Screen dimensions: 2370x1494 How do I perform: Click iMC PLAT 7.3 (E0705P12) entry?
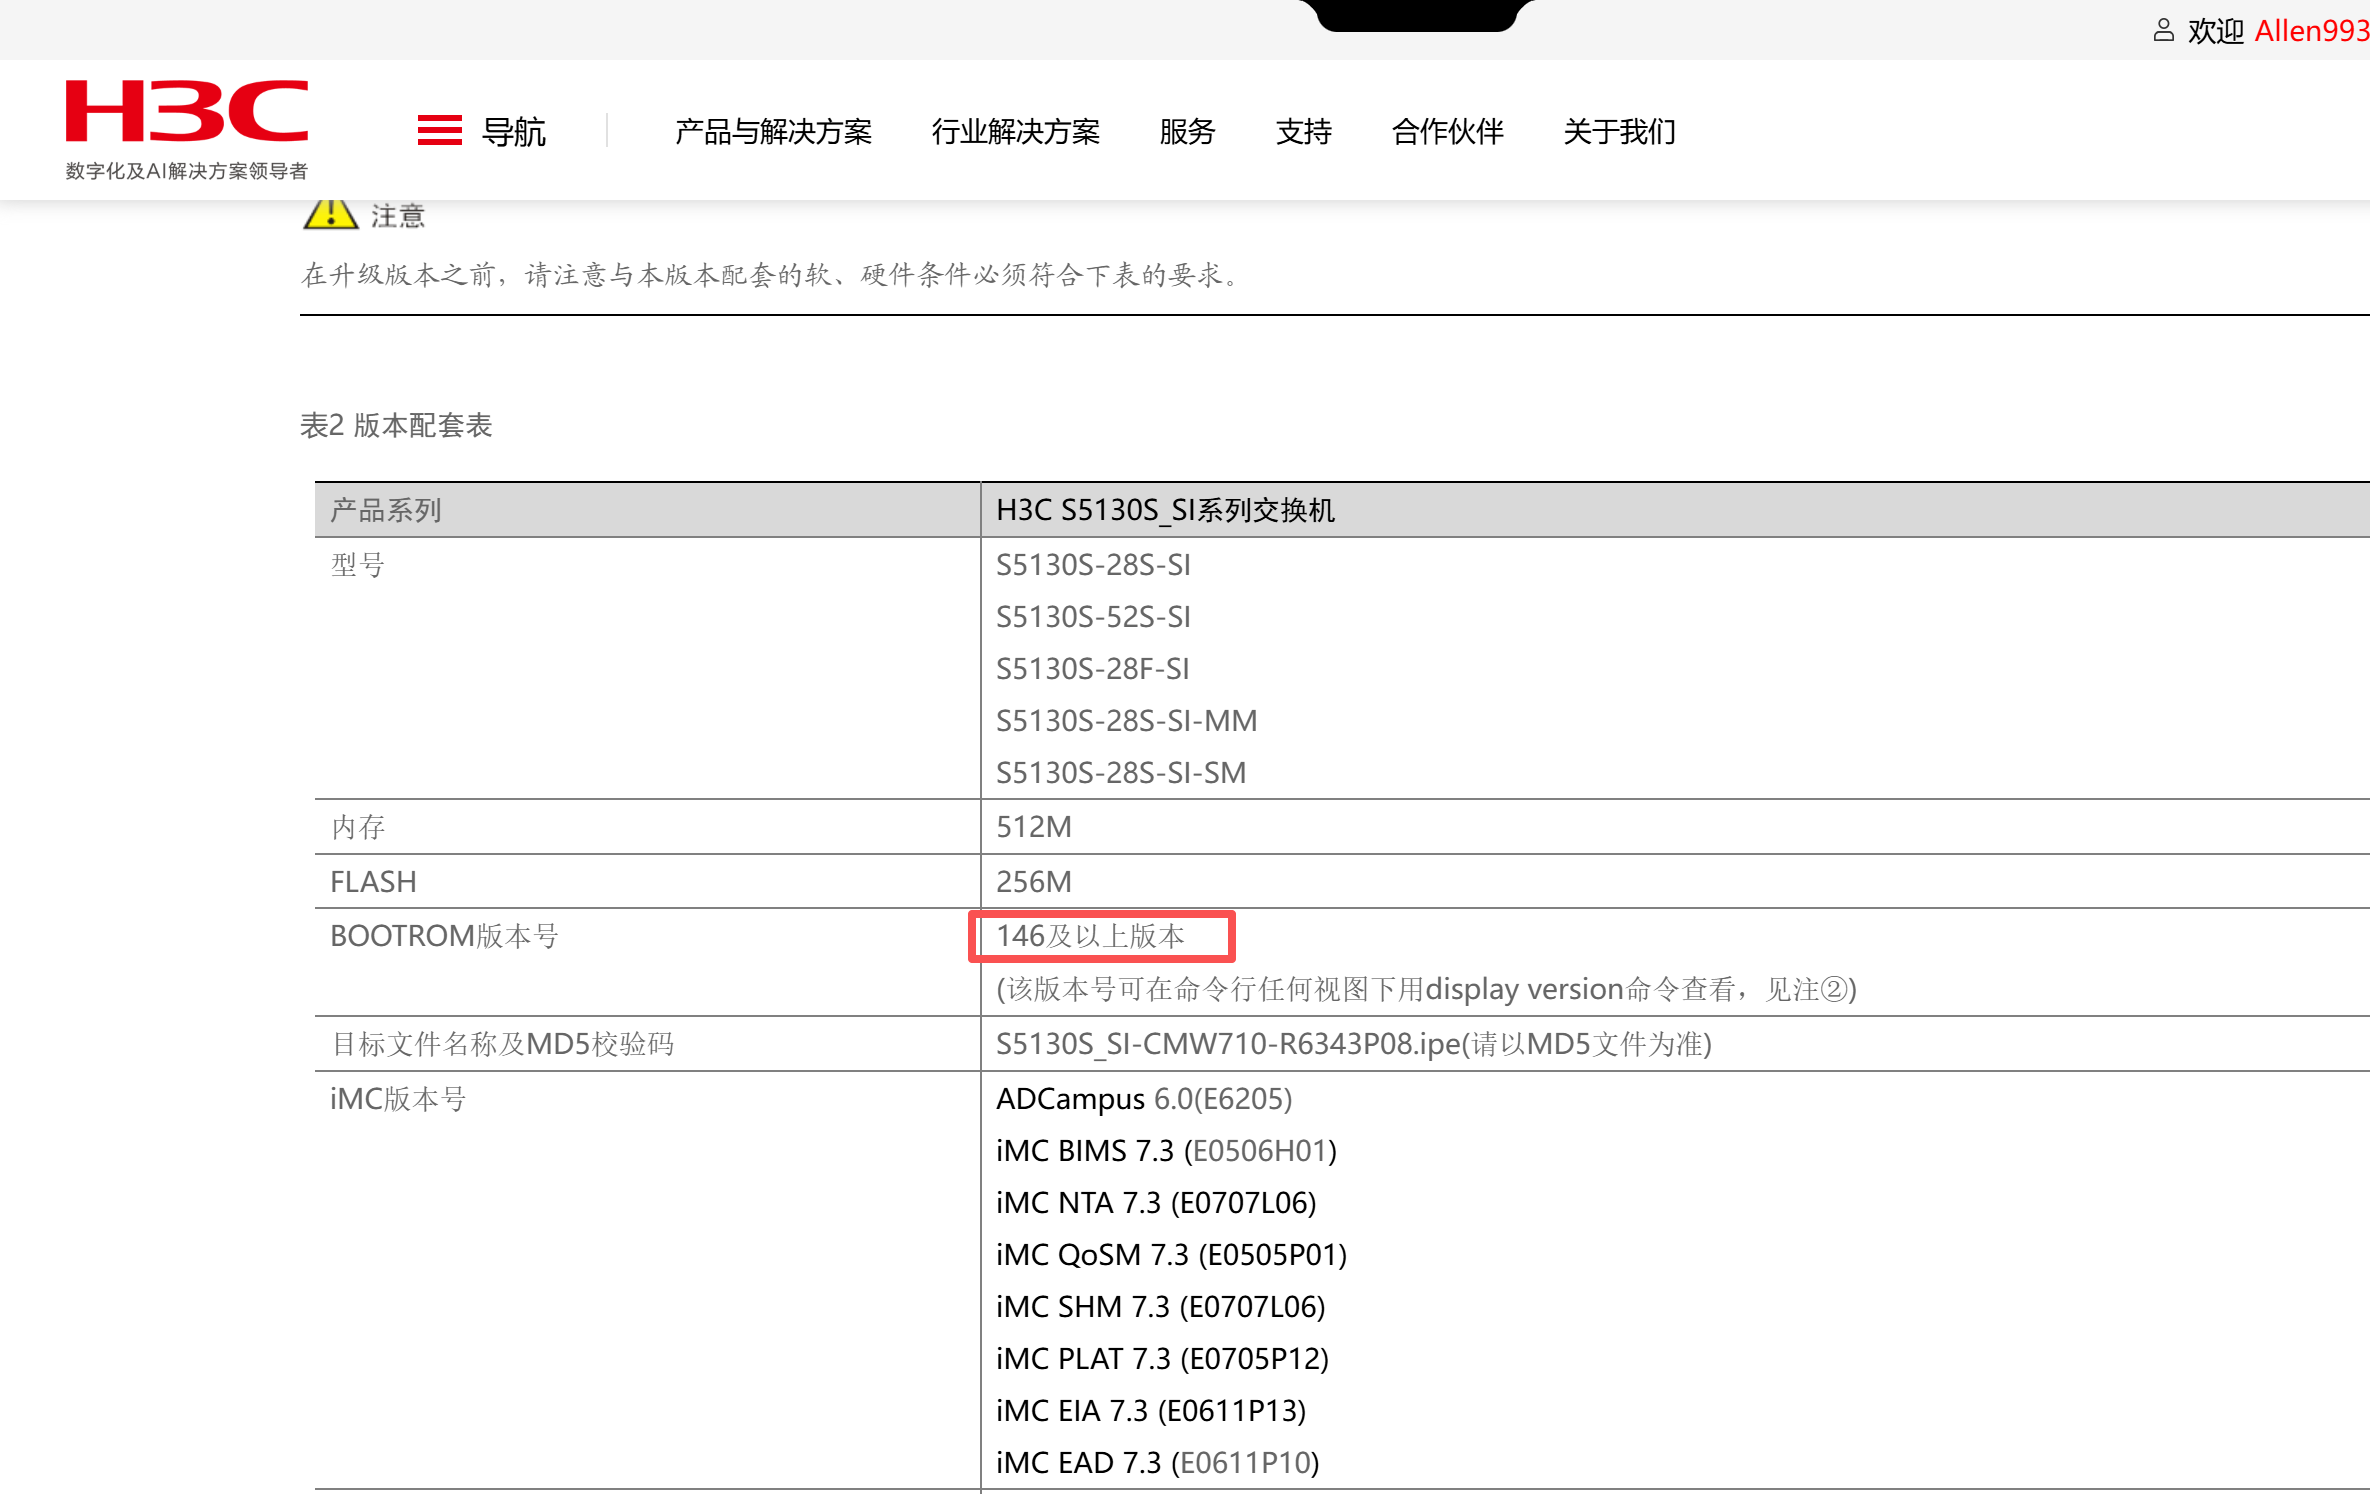click(1162, 1359)
